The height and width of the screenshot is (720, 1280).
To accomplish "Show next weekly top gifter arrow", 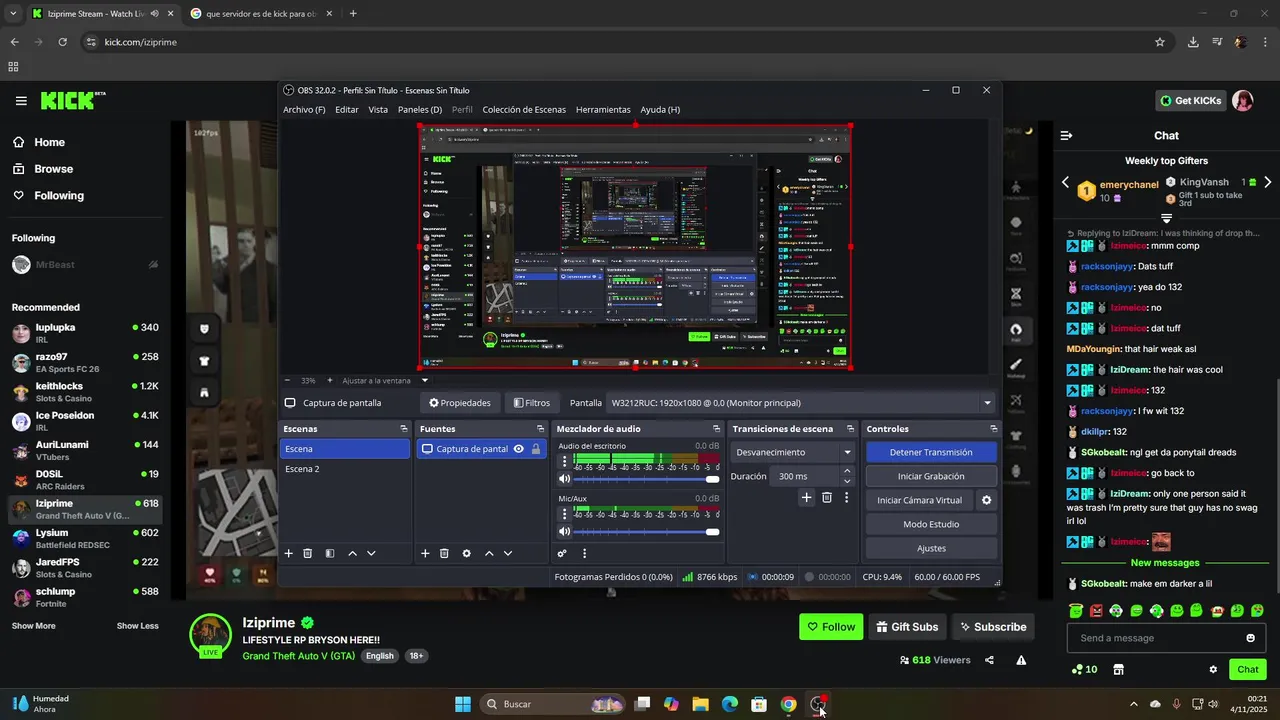I will click(x=1267, y=182).
